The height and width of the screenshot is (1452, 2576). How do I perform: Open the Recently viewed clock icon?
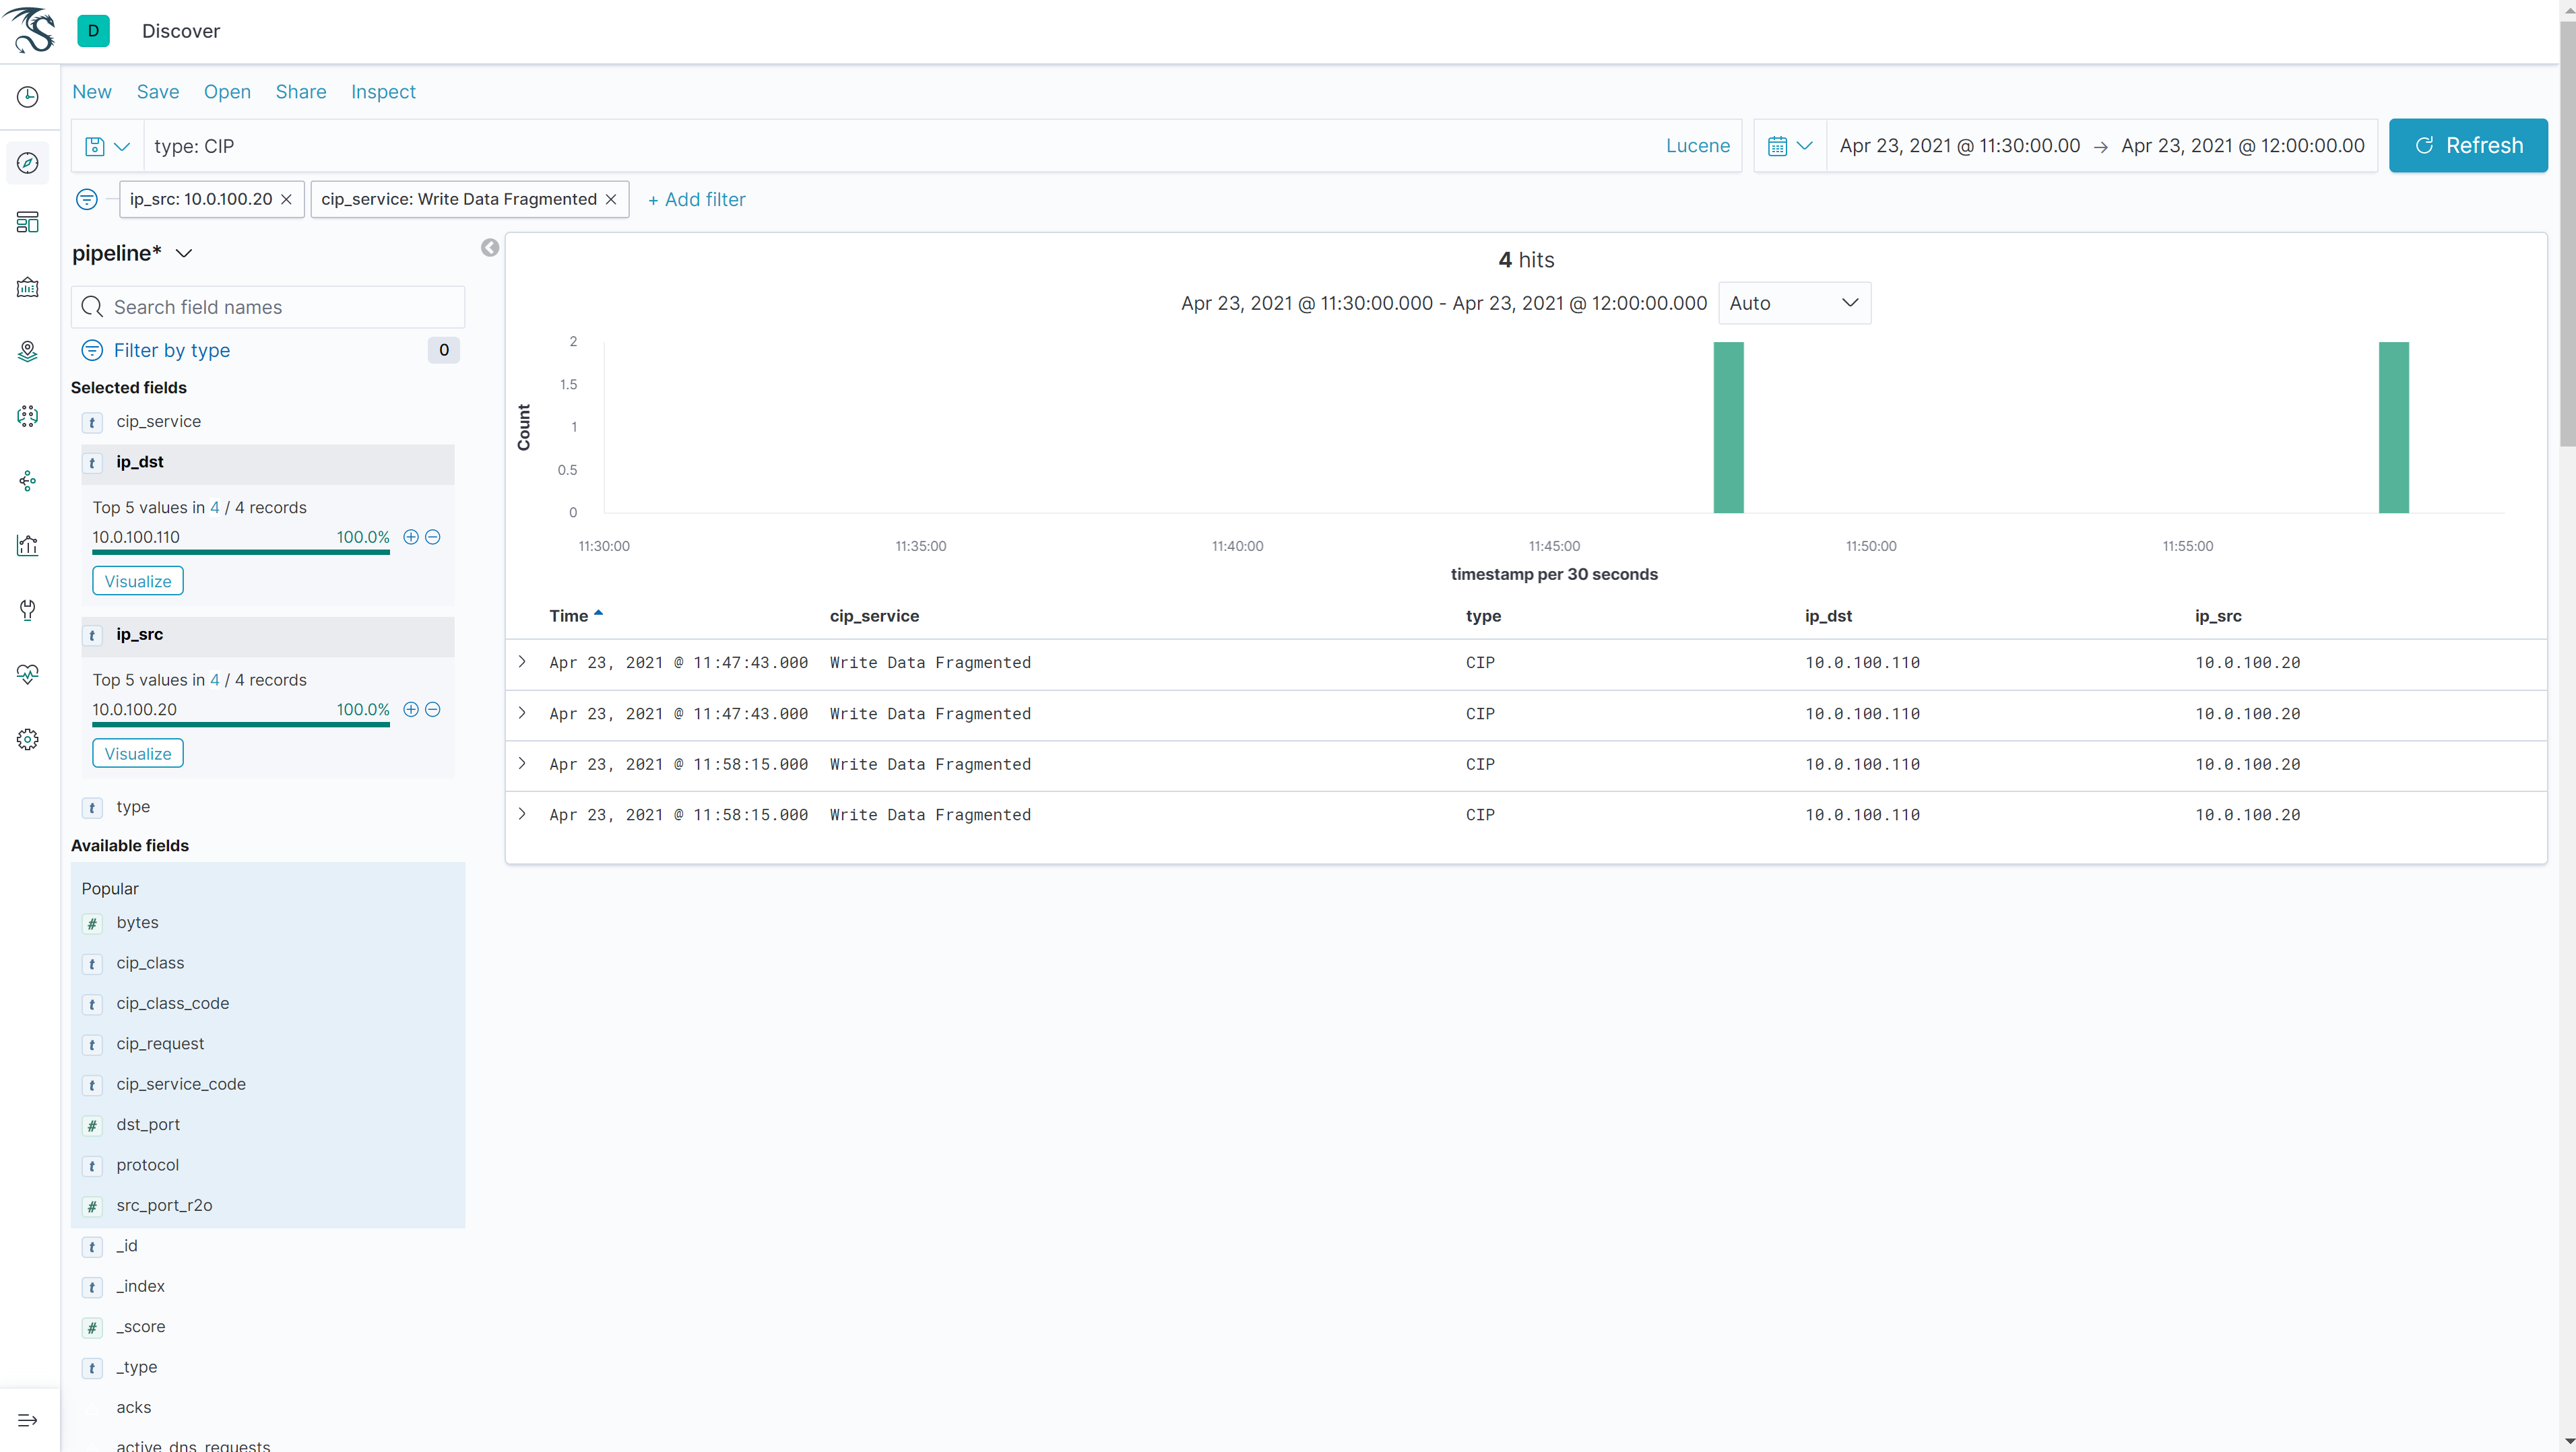(28, 97)
